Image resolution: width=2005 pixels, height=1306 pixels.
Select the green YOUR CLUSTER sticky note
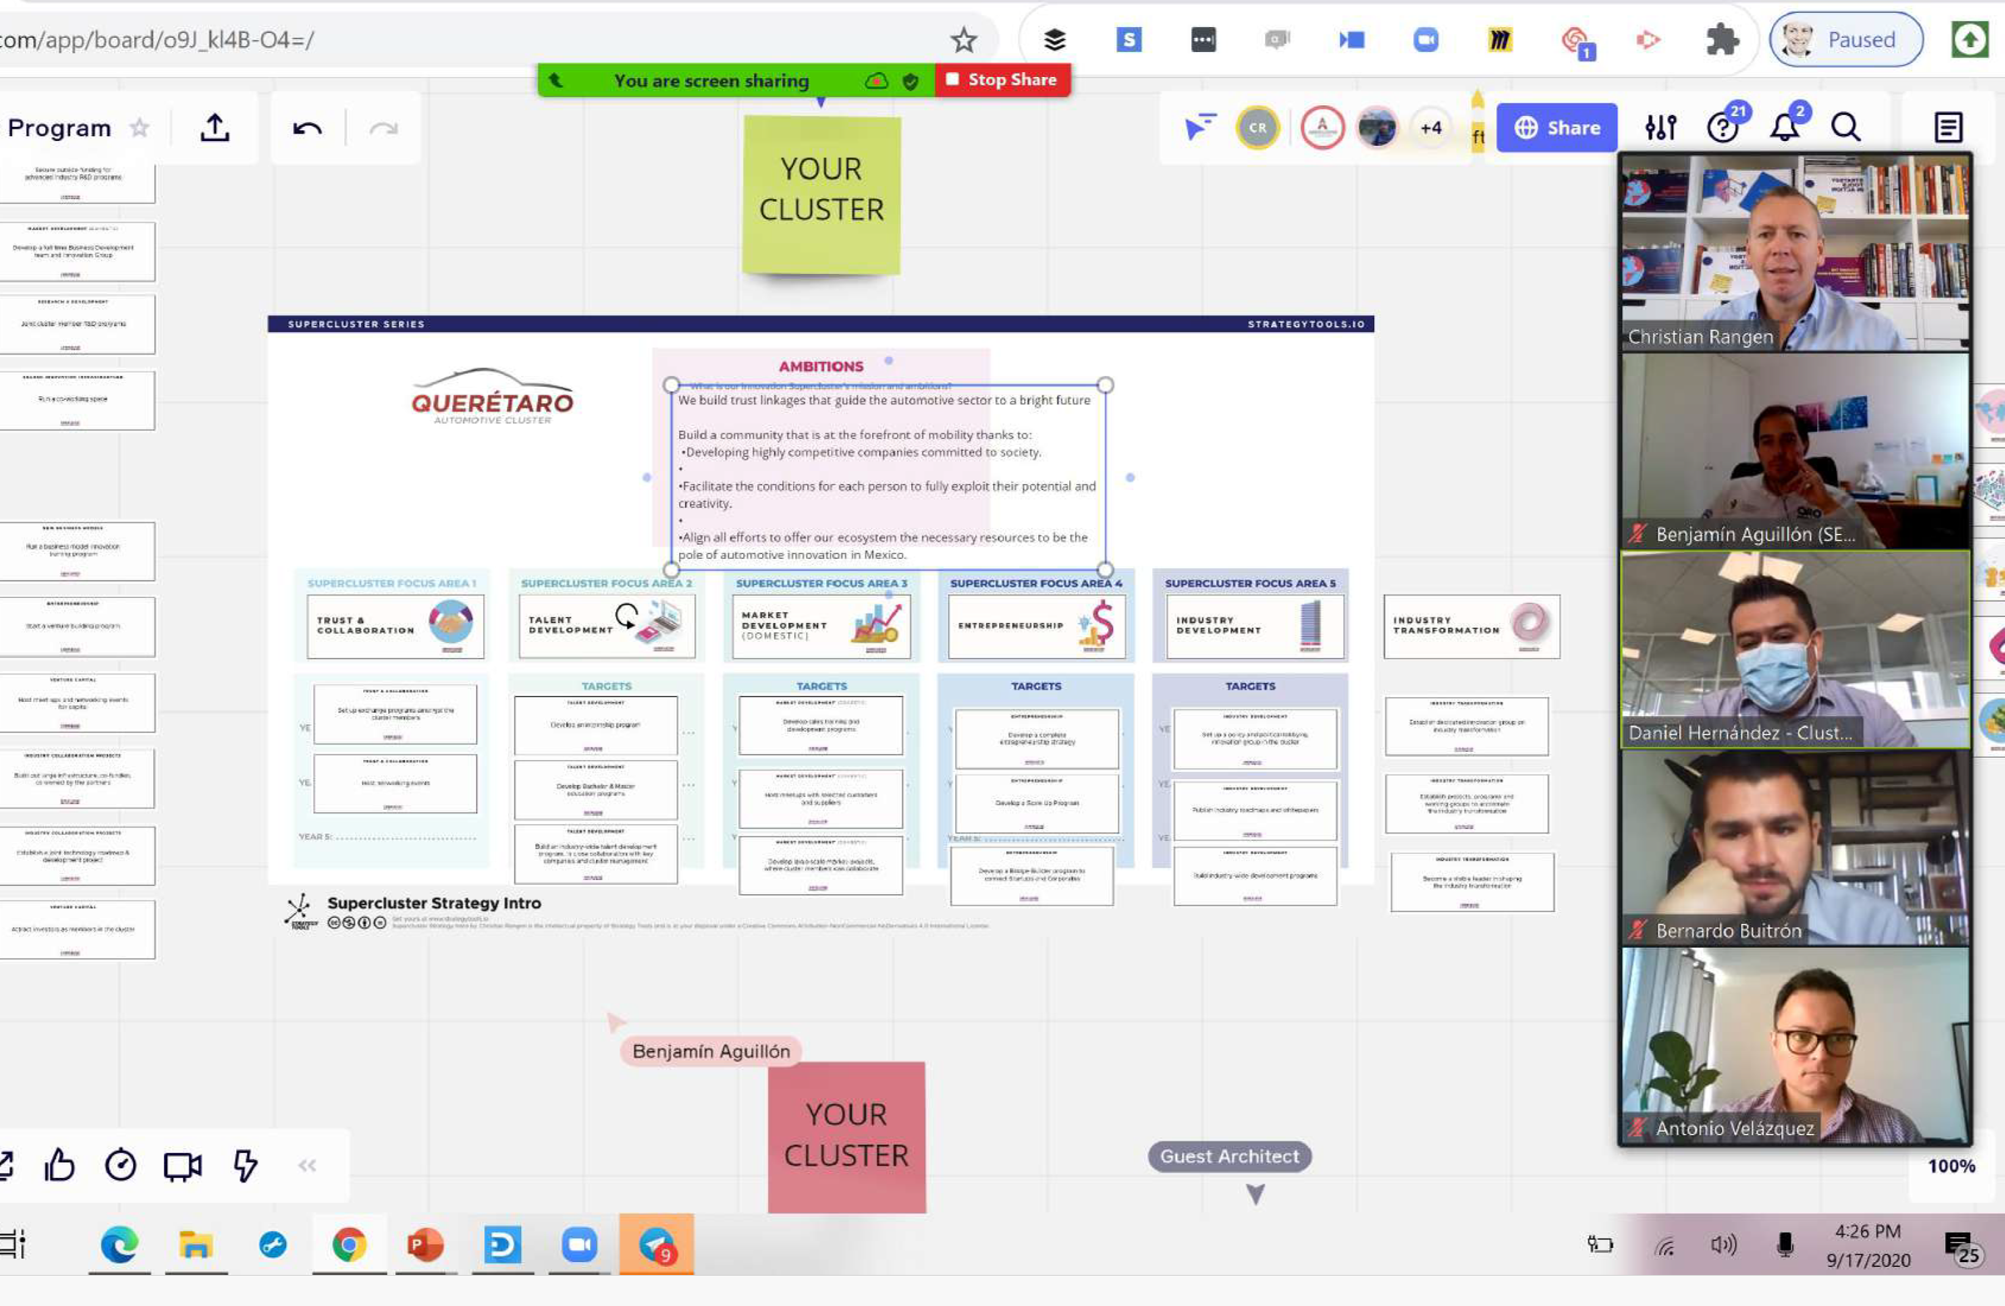tap(821, 193)
